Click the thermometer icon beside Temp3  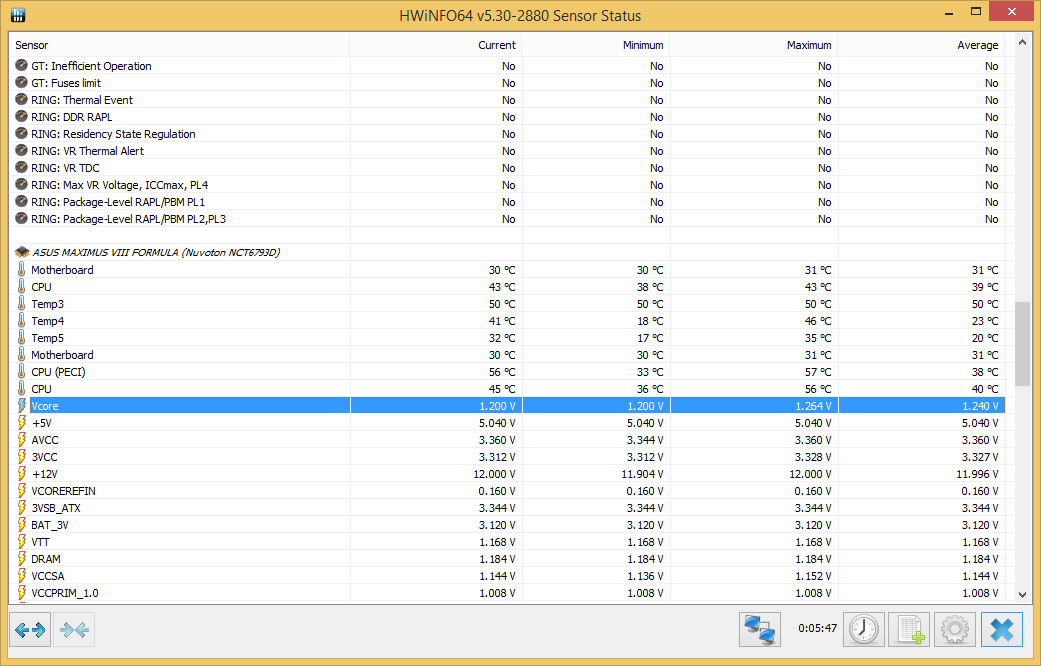coord(21,303)
